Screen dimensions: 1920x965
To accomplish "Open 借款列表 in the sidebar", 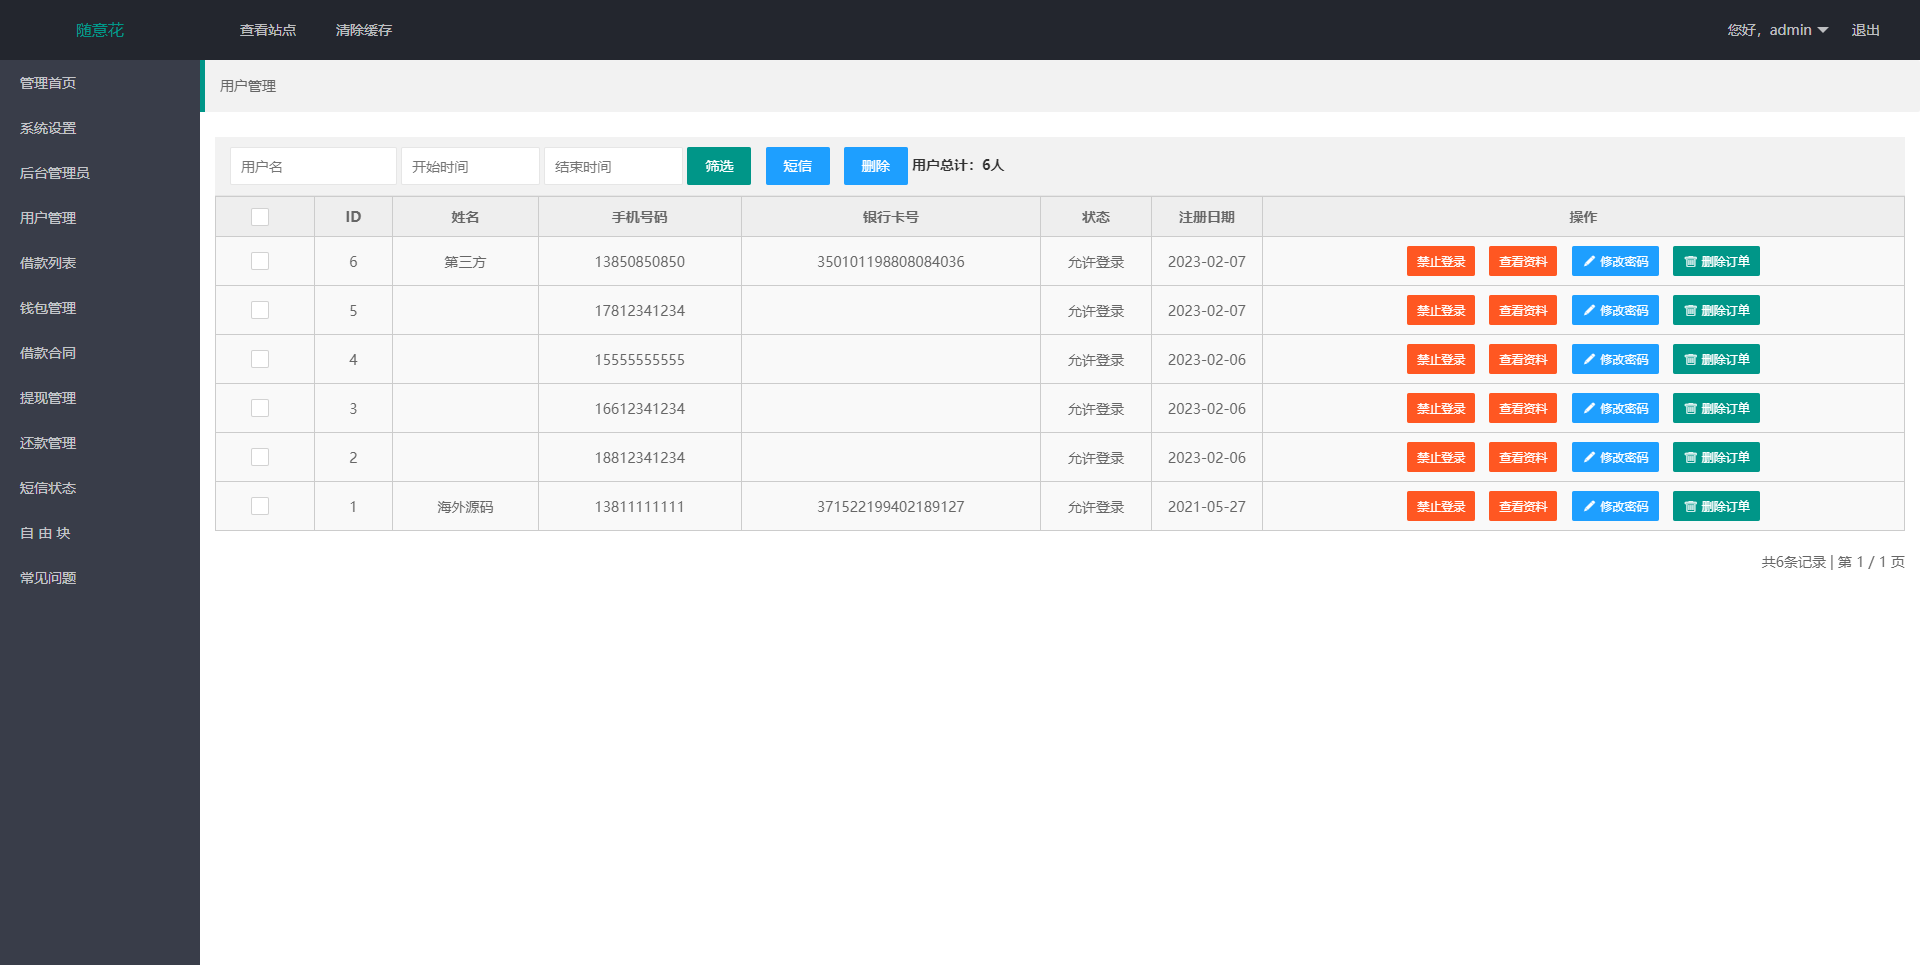I will [48, 263].
